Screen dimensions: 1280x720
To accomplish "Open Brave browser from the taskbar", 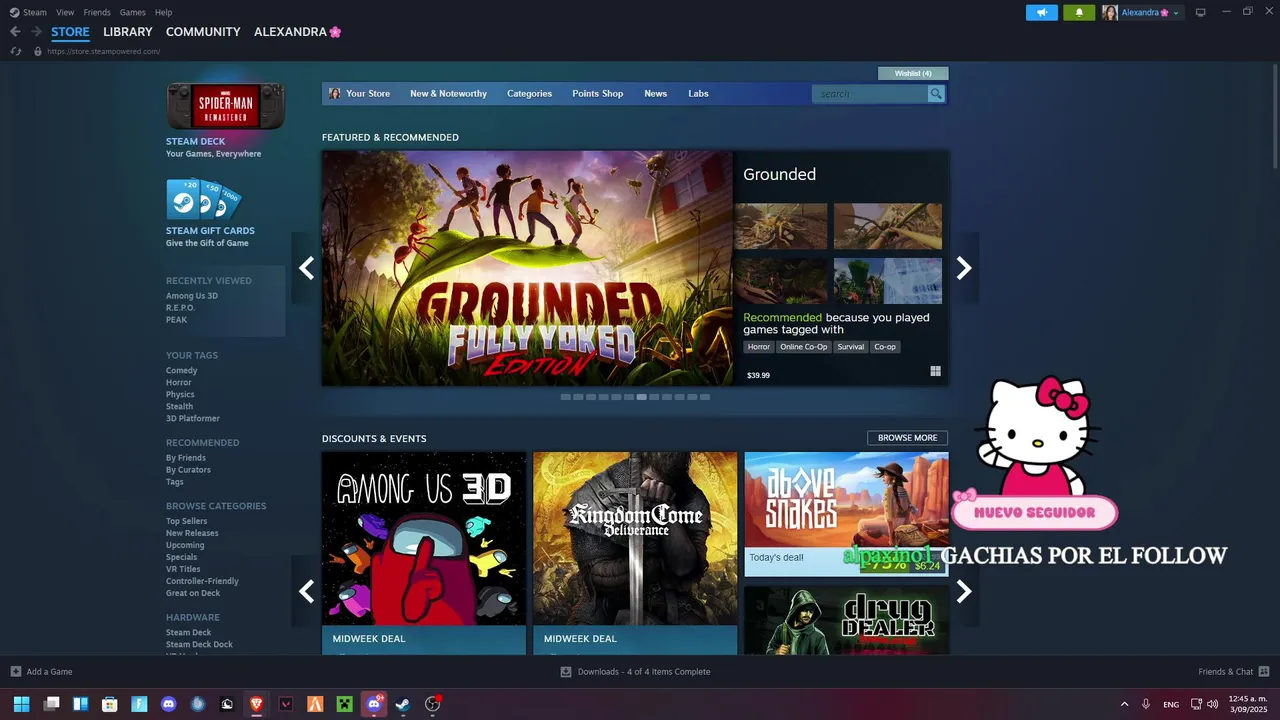I will pyautogui.click(x=256, y=704).
